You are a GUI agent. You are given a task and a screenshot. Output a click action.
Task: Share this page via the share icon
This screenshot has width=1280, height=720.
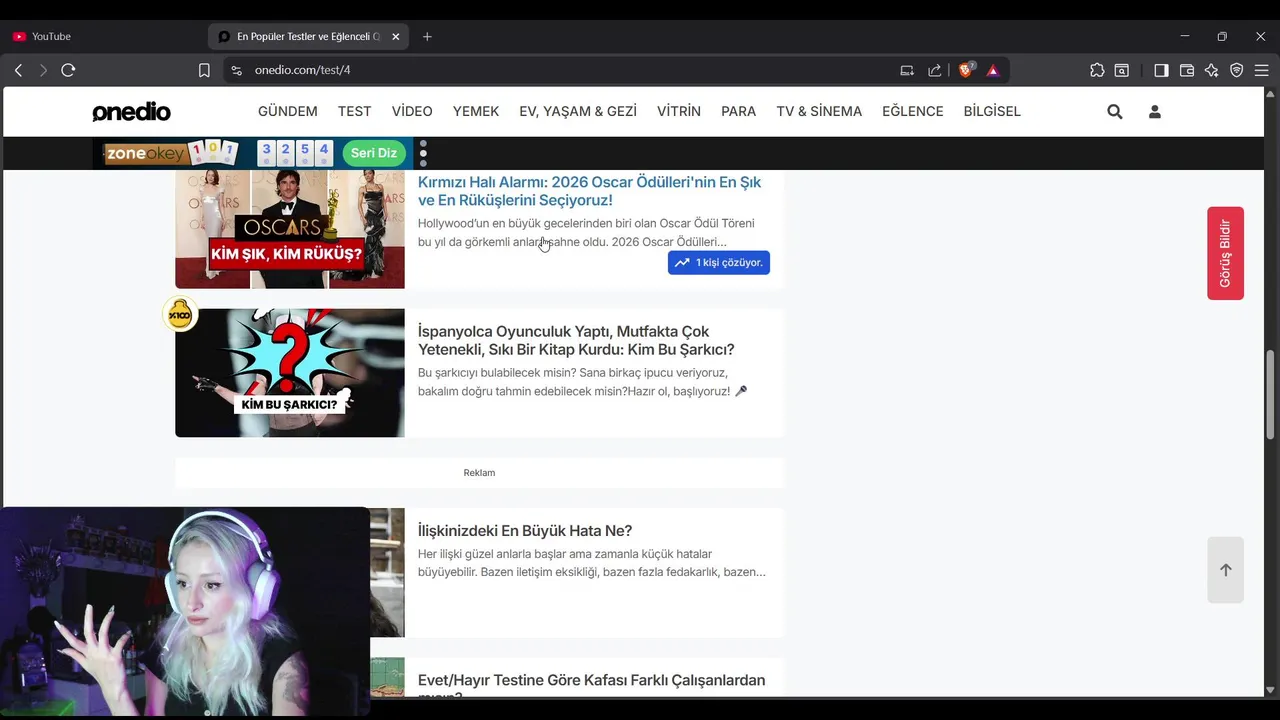pyautogui.click(x=935, y=70)
